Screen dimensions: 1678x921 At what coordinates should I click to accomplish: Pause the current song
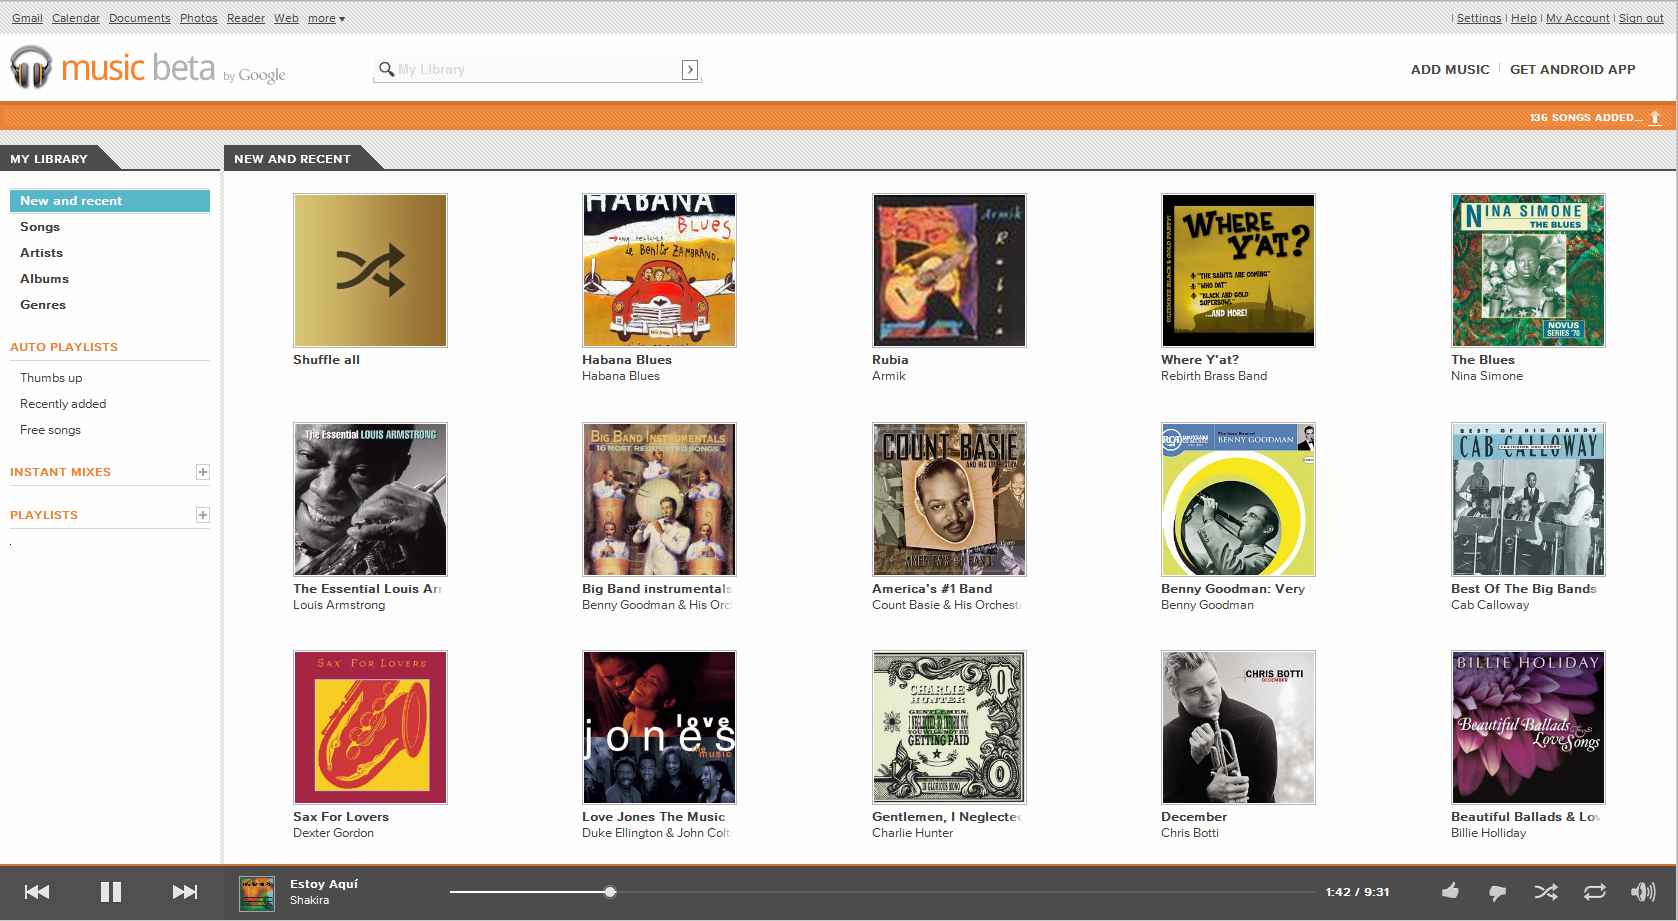point(111,892)
